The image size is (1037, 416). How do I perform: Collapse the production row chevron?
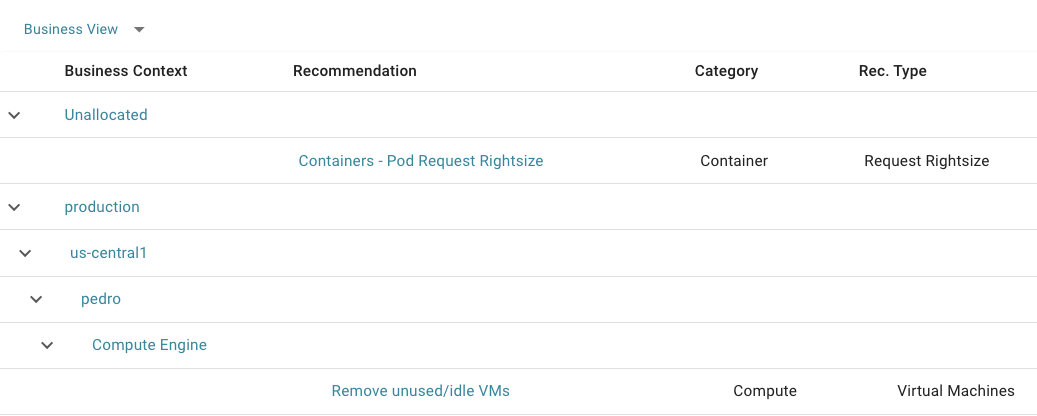pos(14,207)
